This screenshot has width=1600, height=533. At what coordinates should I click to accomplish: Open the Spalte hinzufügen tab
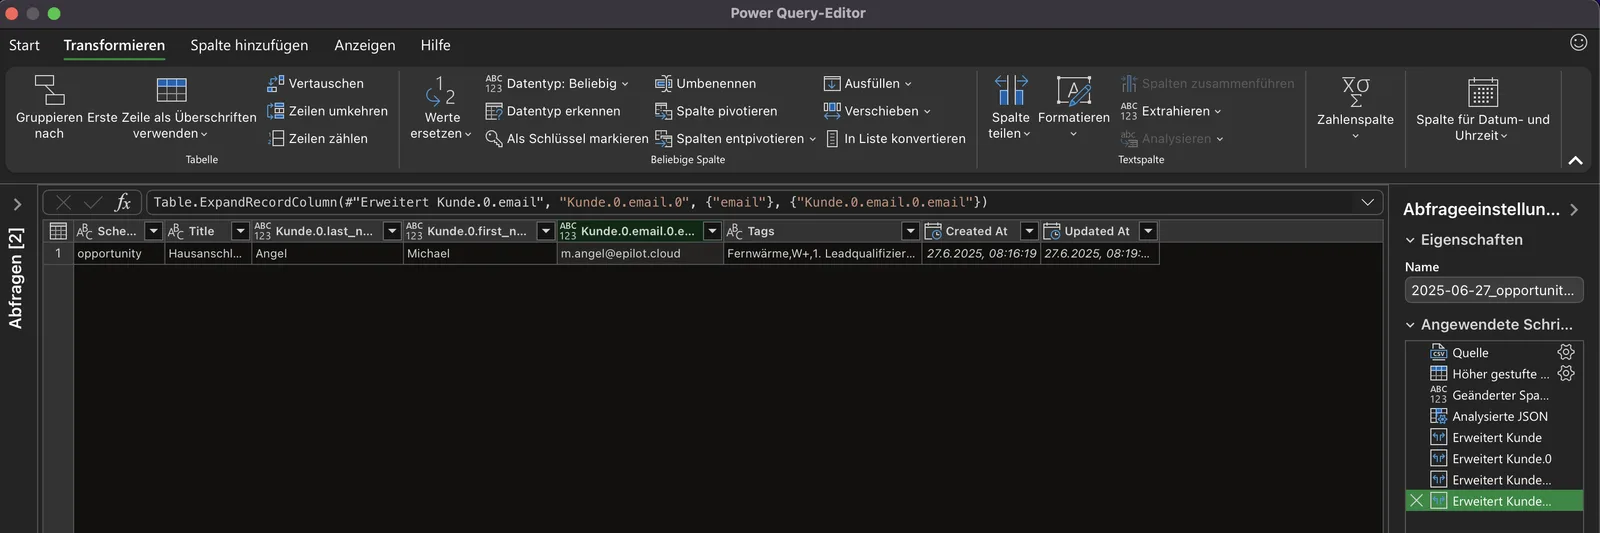tap(249, 45)
